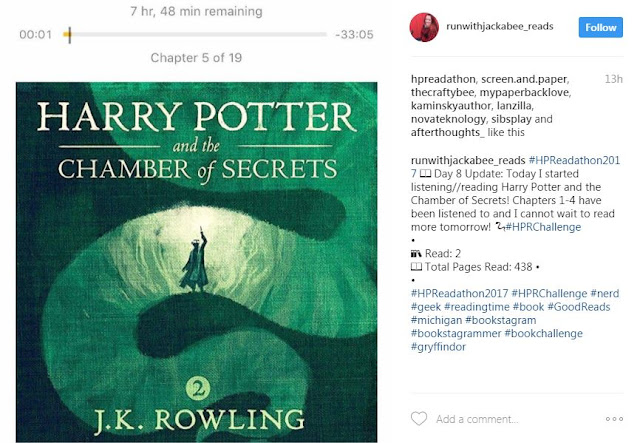Click the audiobook progress slider handle
Viewport: 640px width, 443px height.
[69, 35]
